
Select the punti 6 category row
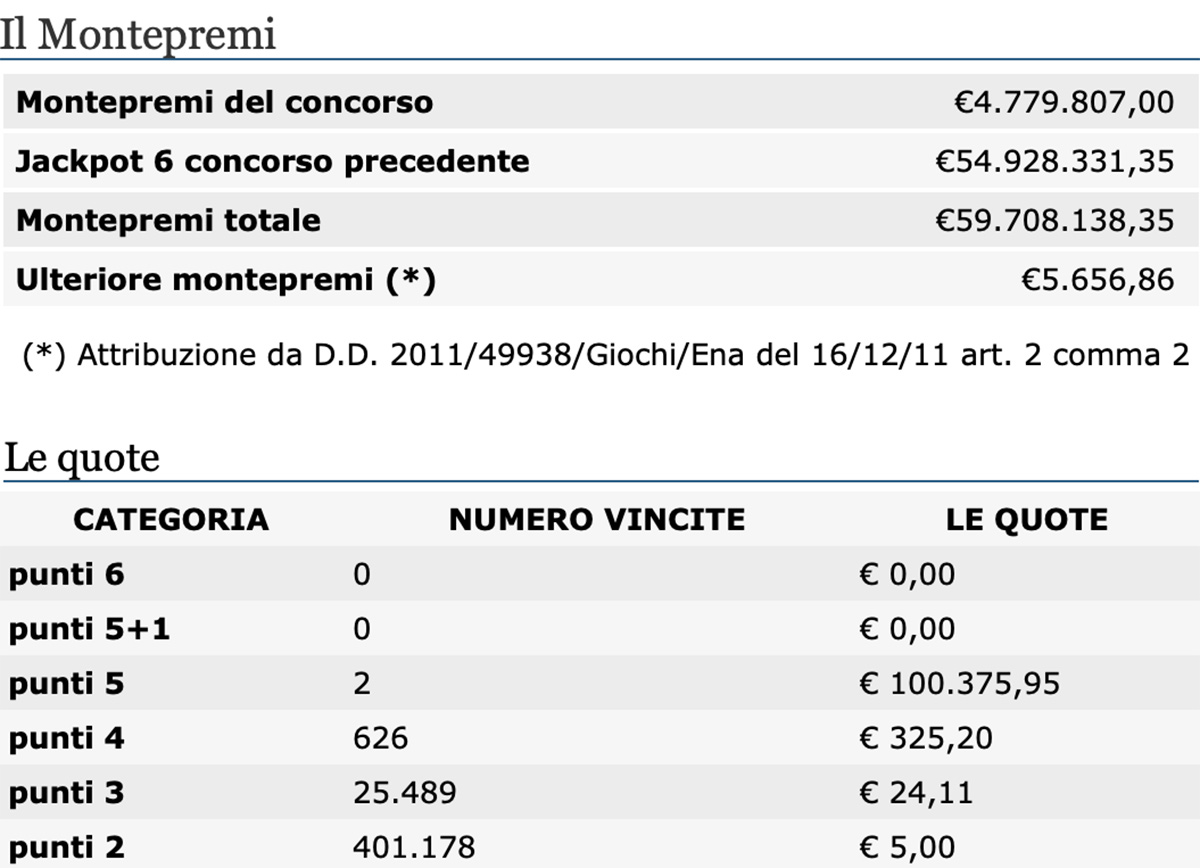600,574
